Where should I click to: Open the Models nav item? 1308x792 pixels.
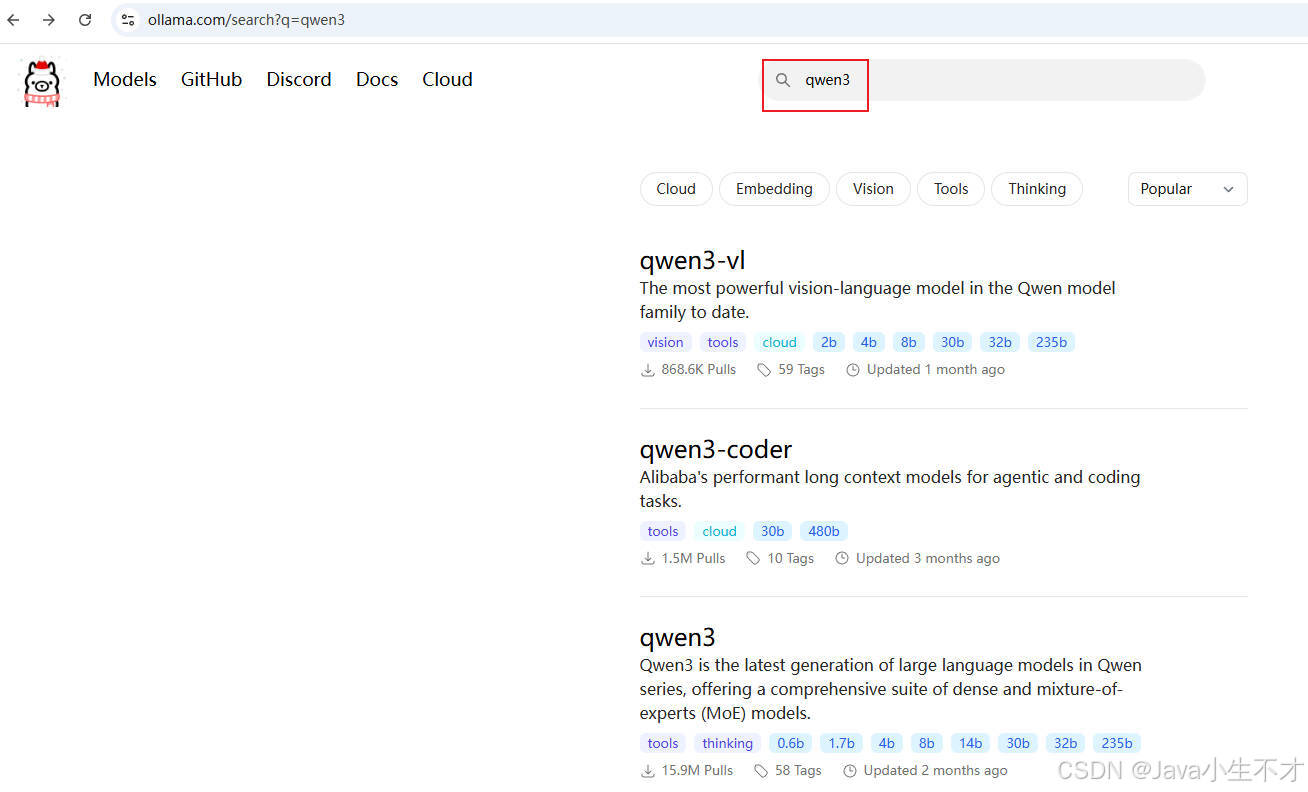125,80
